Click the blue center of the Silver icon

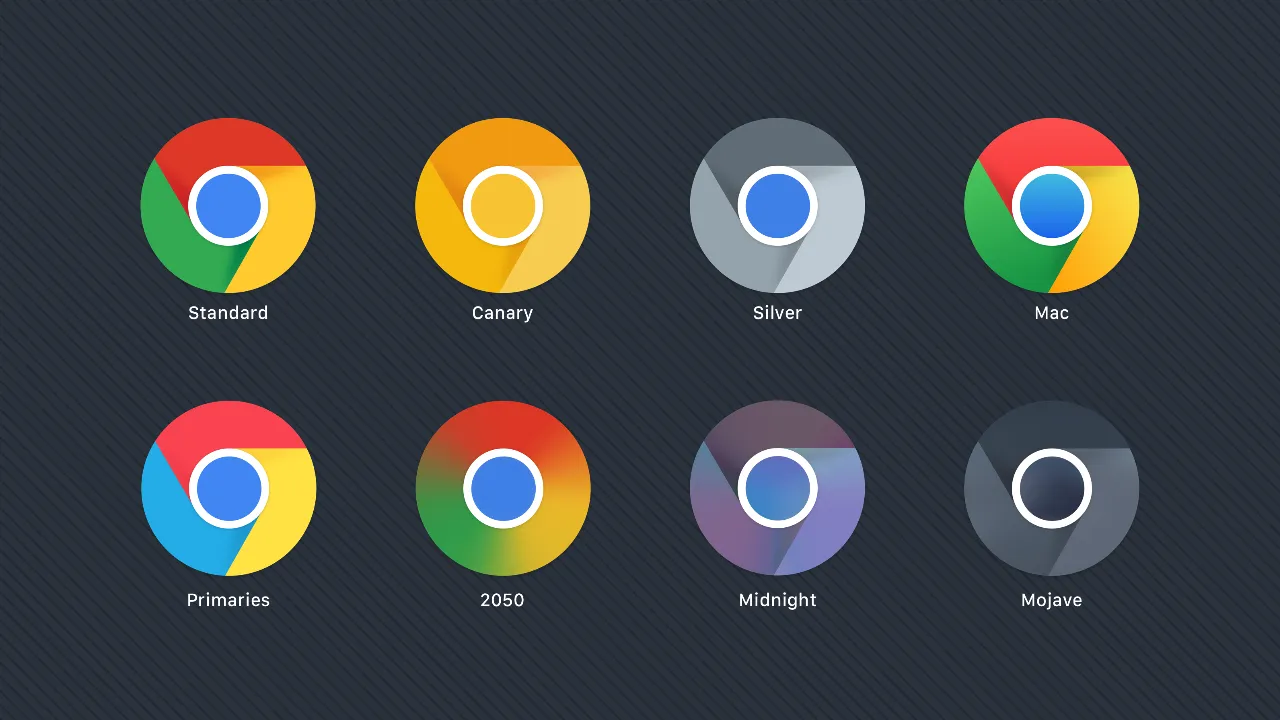coord(777,205)
